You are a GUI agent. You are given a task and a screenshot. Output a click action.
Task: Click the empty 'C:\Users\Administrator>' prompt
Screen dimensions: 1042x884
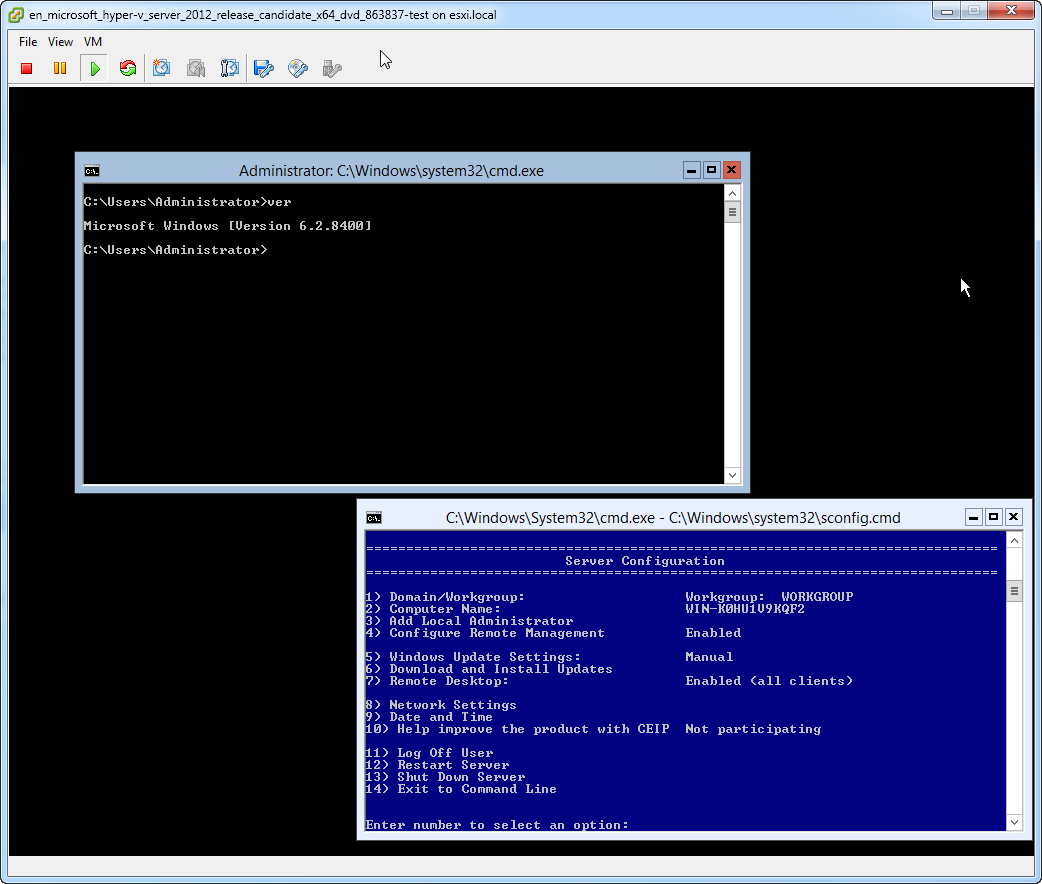pyautogui.click(x=175, y=250)
